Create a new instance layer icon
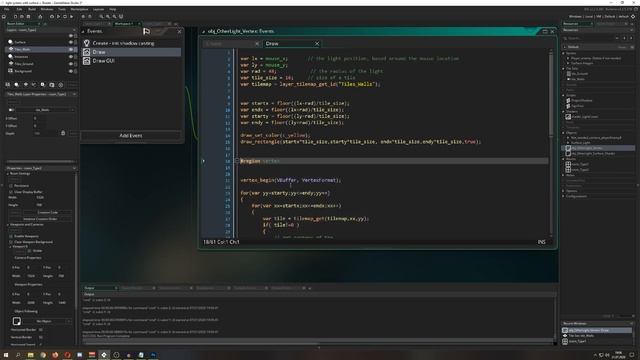 click(x=16, y=84)
